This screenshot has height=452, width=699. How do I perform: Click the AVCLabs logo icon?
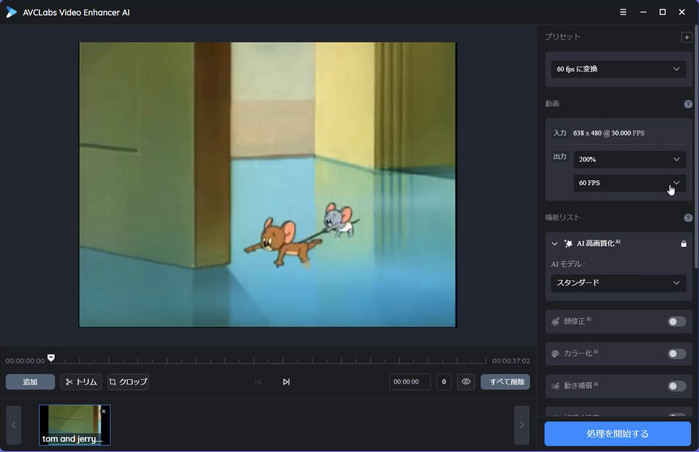click(11, 12)
